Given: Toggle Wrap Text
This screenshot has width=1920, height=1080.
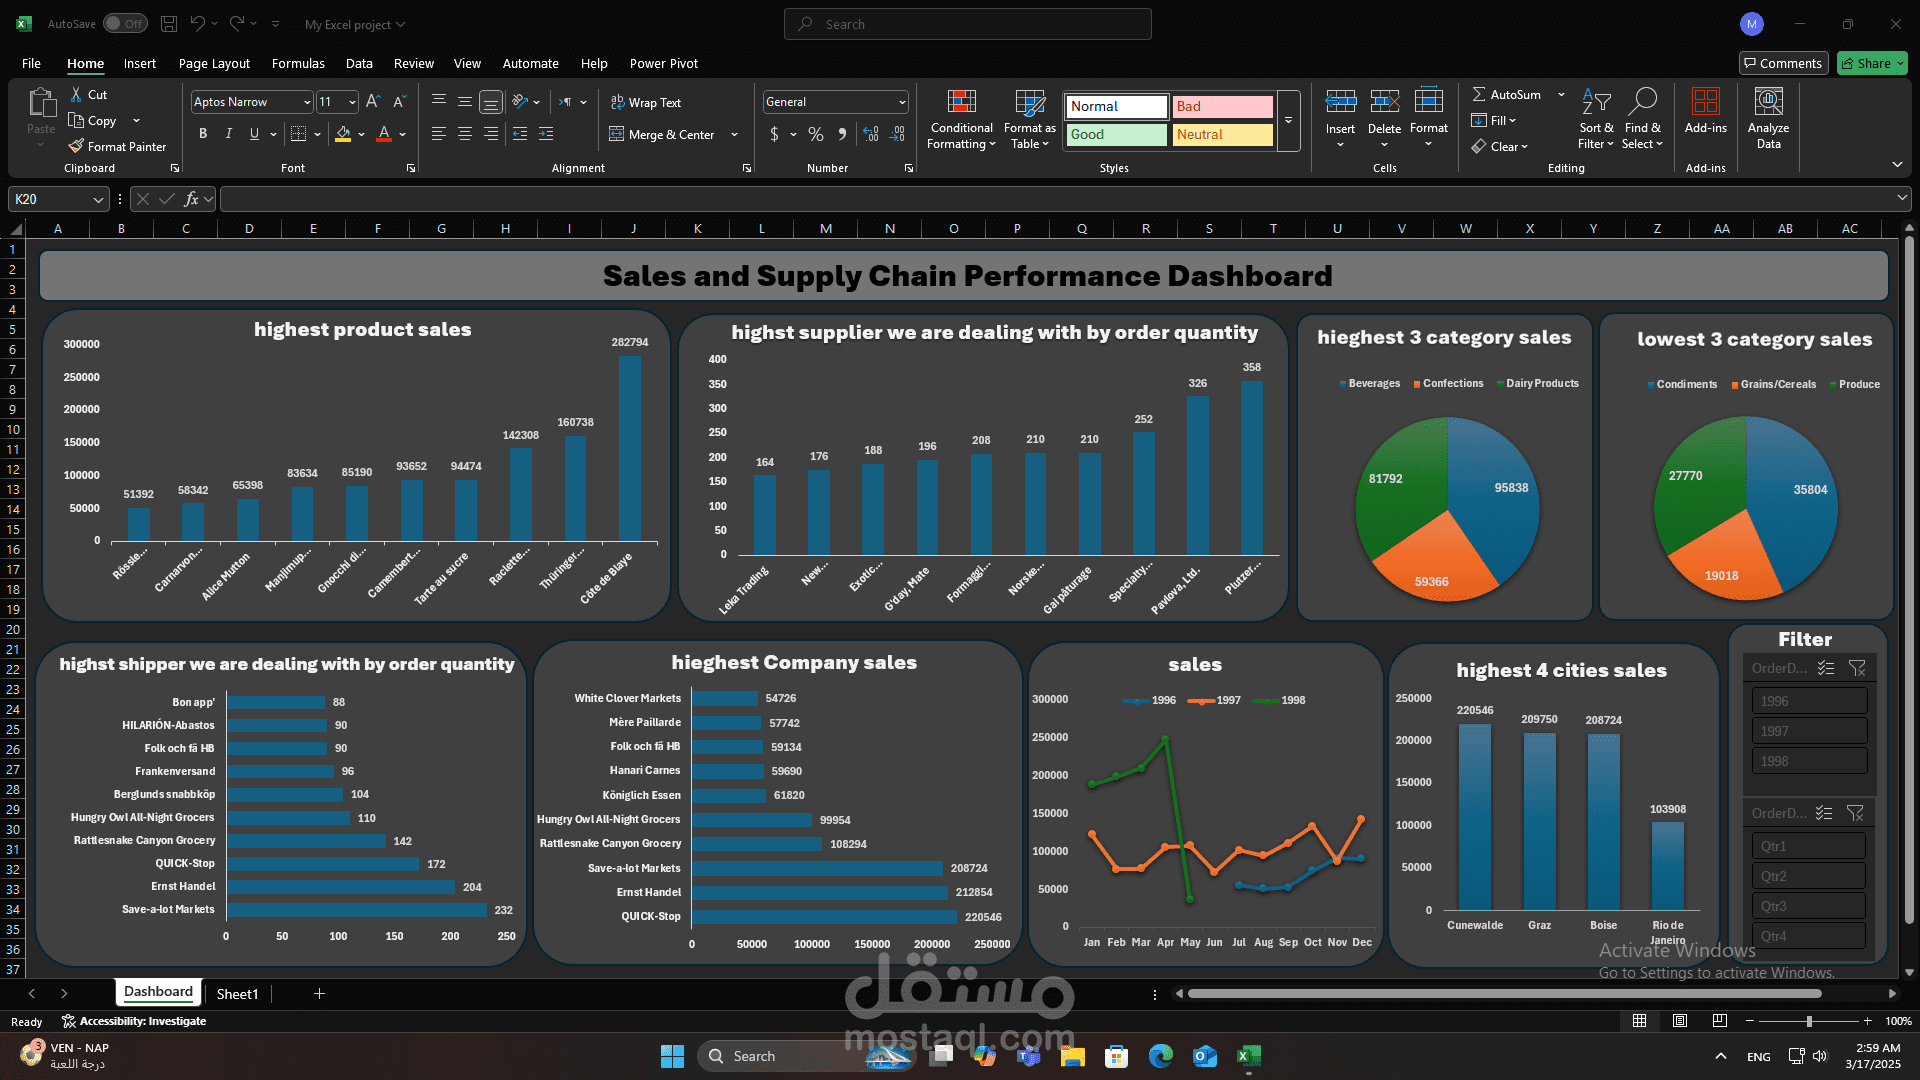Looking at the screenshot, I should pos(645,103).
